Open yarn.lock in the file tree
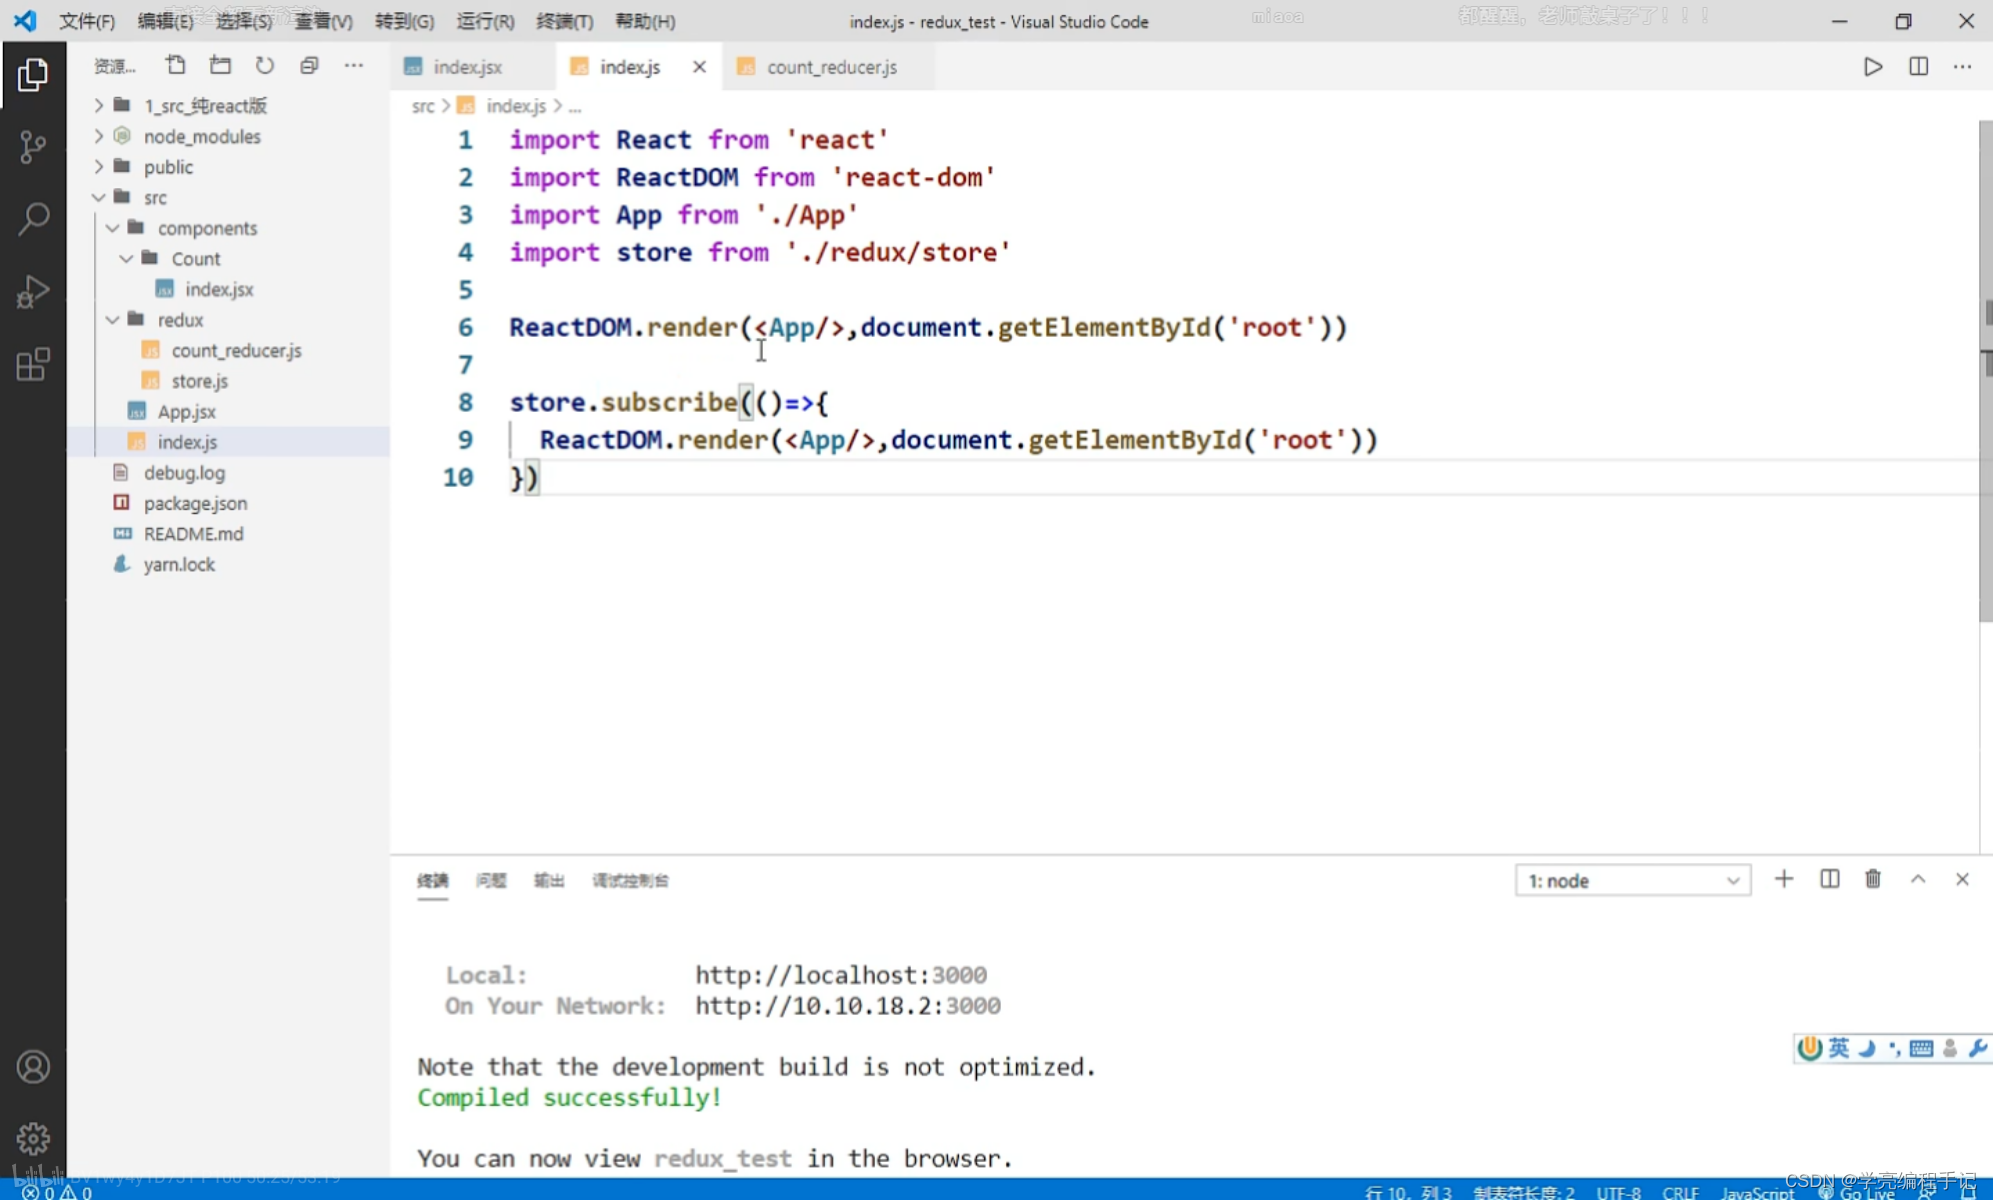The width and height of the screenshot is (1993, 1200). 228,565
